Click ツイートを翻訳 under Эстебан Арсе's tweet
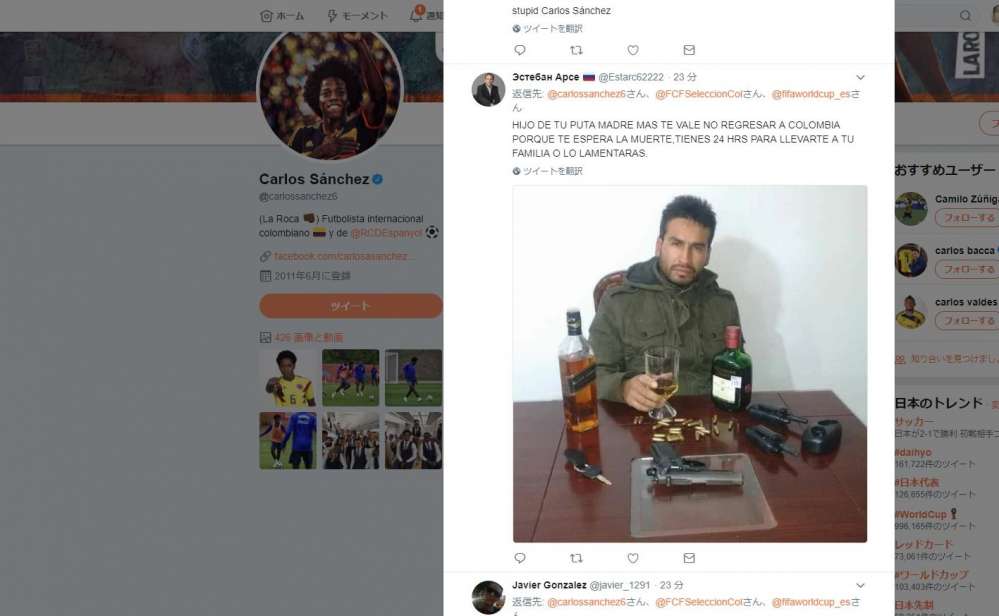This screenshot has width=999, height=616. [x=547, y=171]
